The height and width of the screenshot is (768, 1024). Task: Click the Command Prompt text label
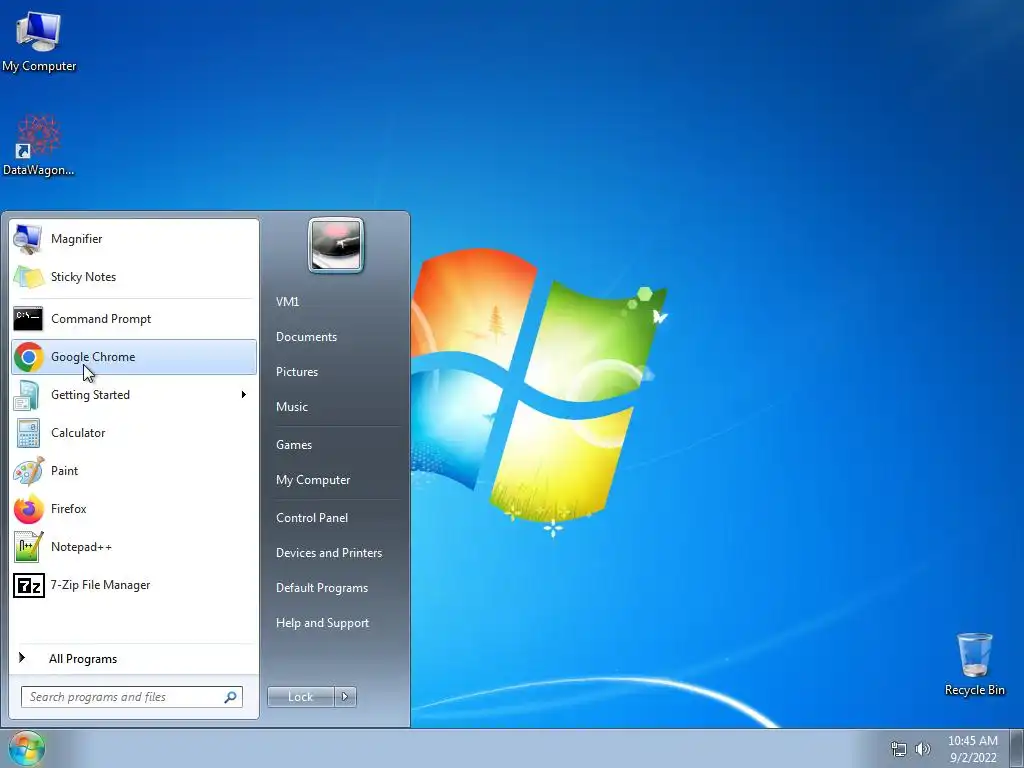coord(101,319)
